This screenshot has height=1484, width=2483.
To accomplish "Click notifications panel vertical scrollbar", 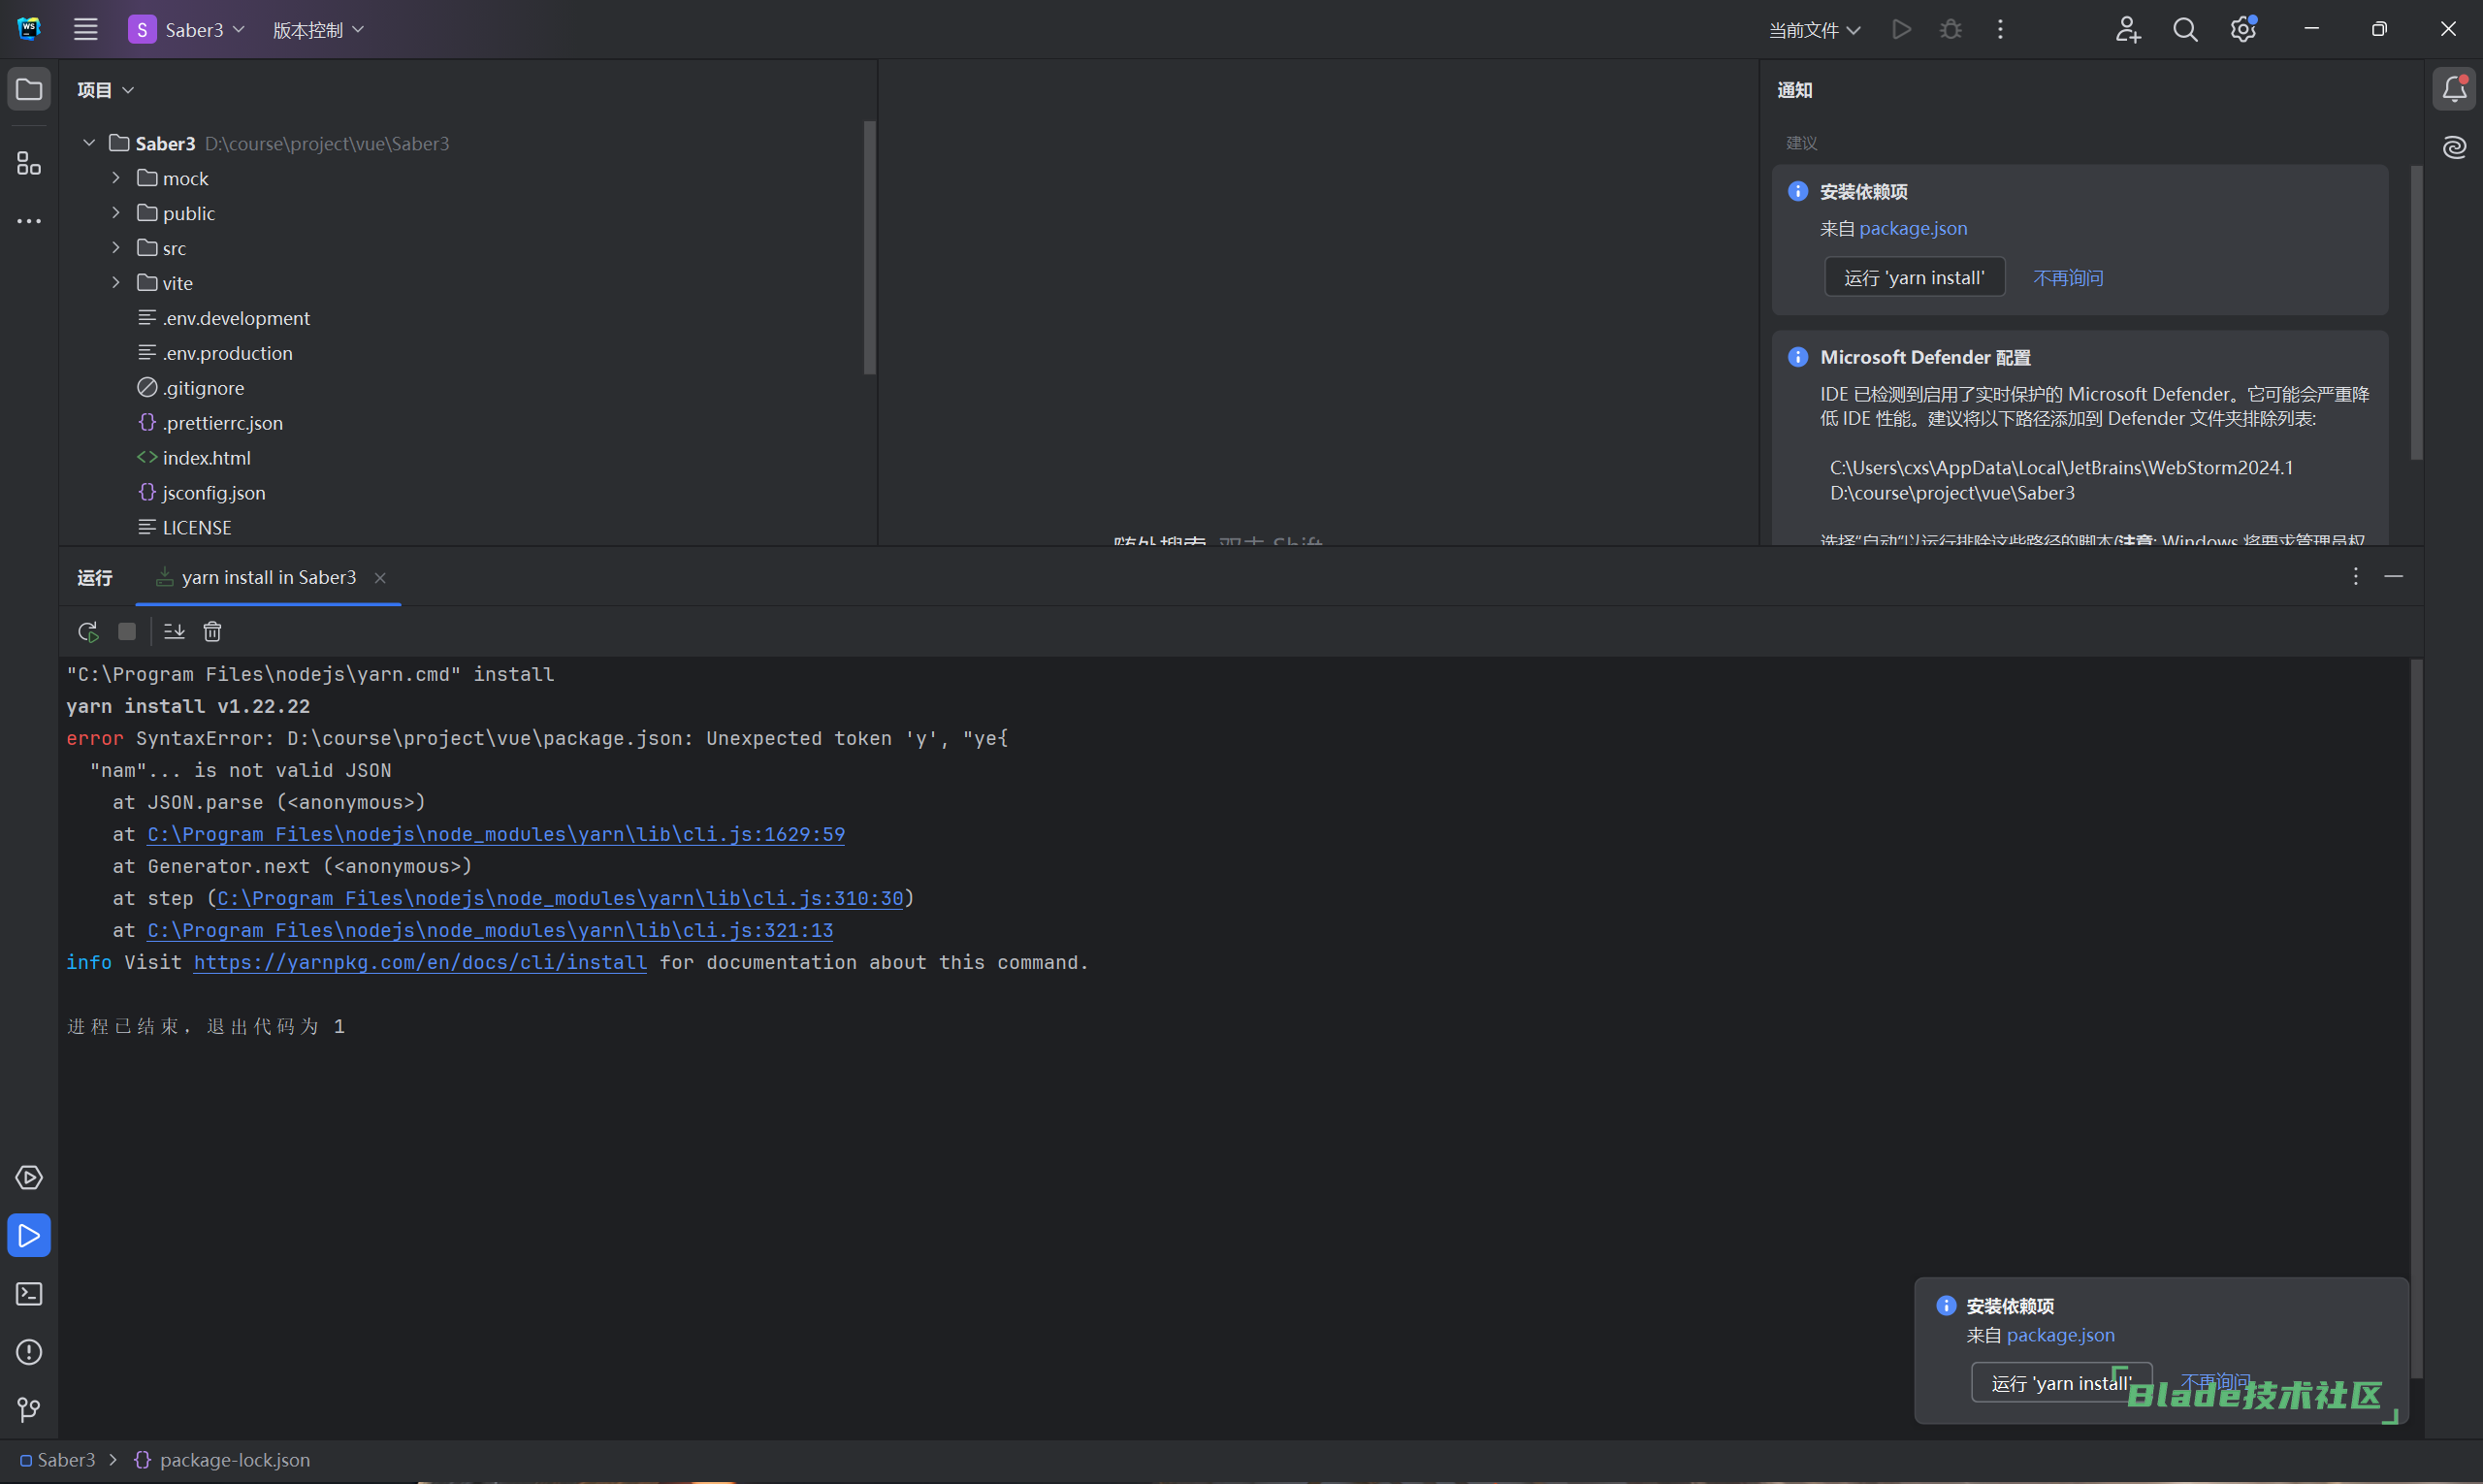I will pos(2416,312).
